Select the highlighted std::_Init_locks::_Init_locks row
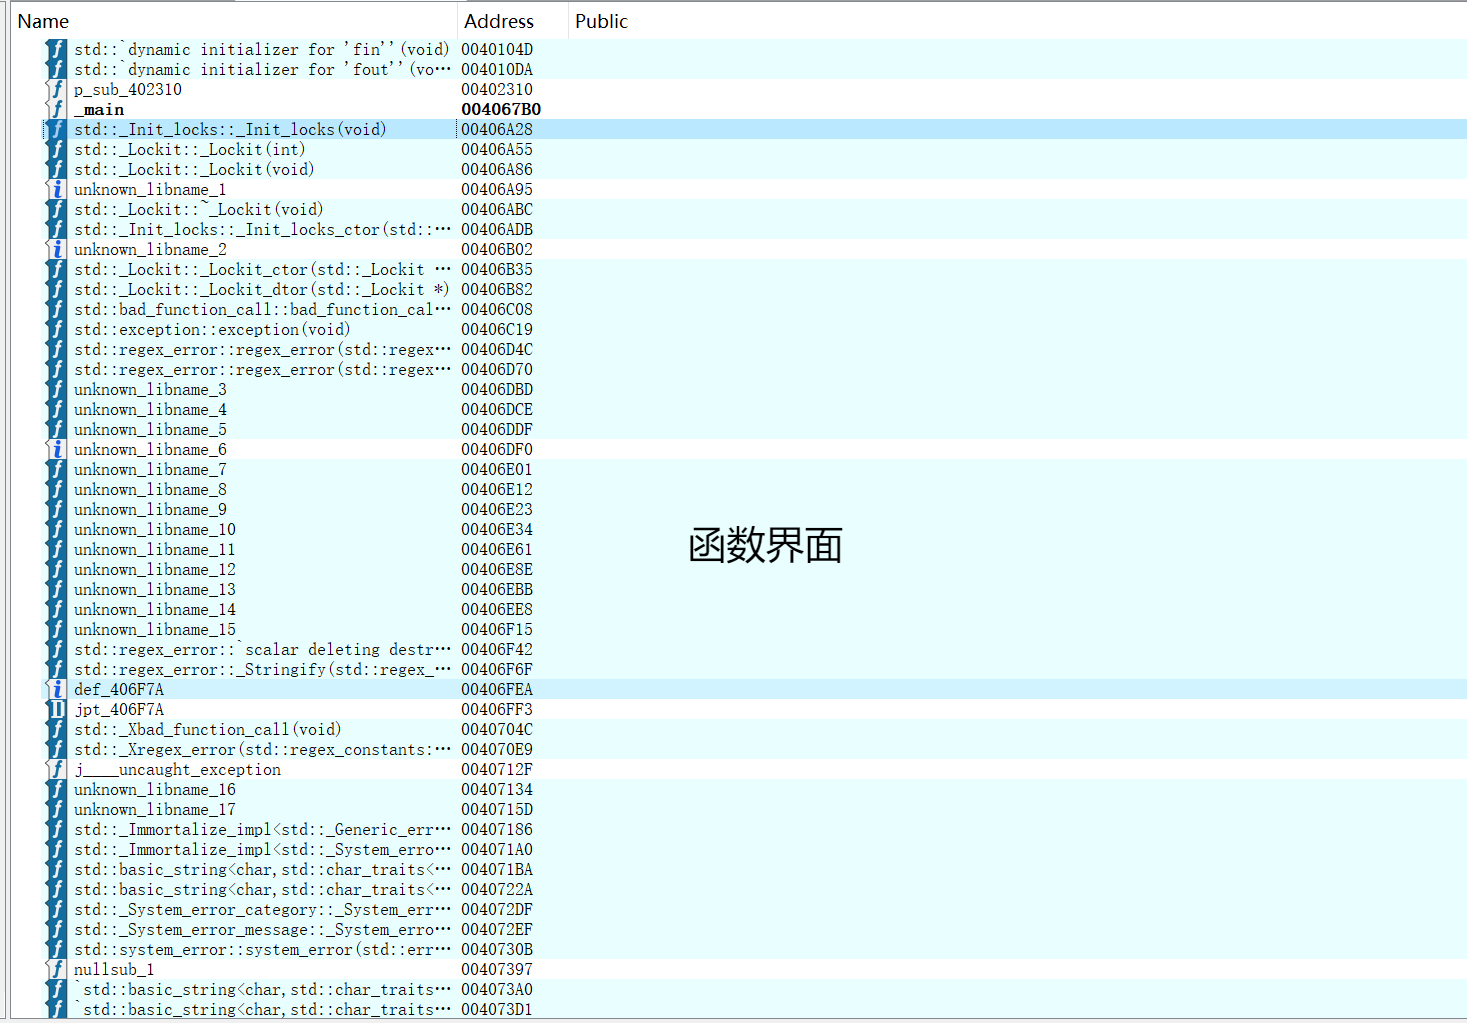 (x=229, y=129)
